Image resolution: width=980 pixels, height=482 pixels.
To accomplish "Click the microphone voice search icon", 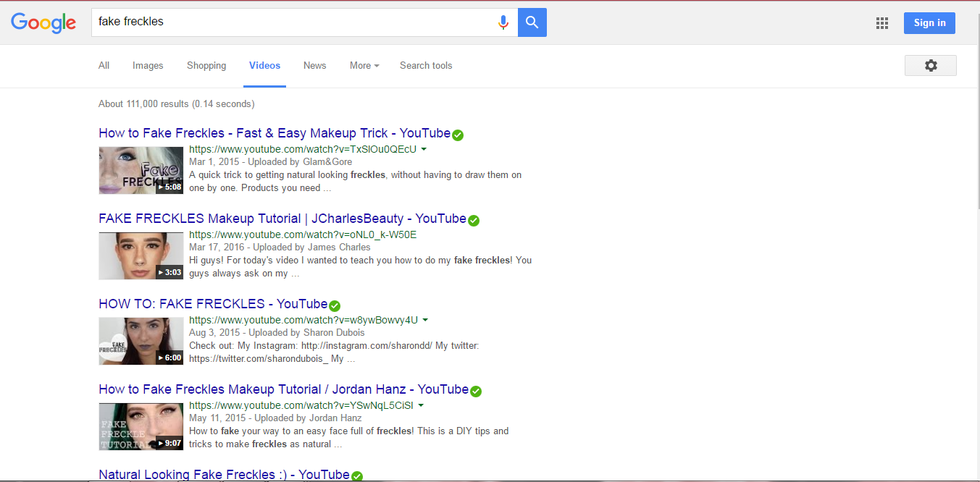I will coord(504,22).
